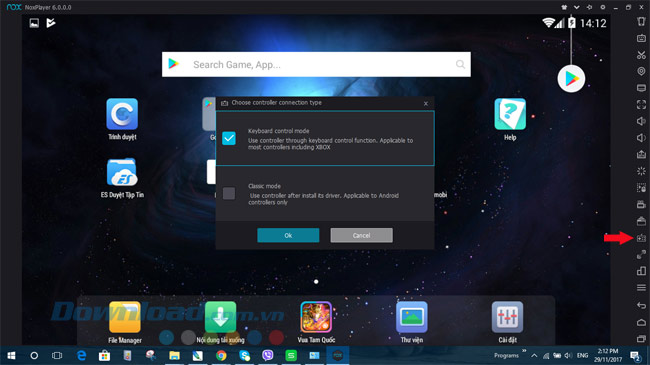Click the taskbar clock 2:12 PM
Image resolution: width=650 pixels, height=365 pixels.
[x=608, y=355]
